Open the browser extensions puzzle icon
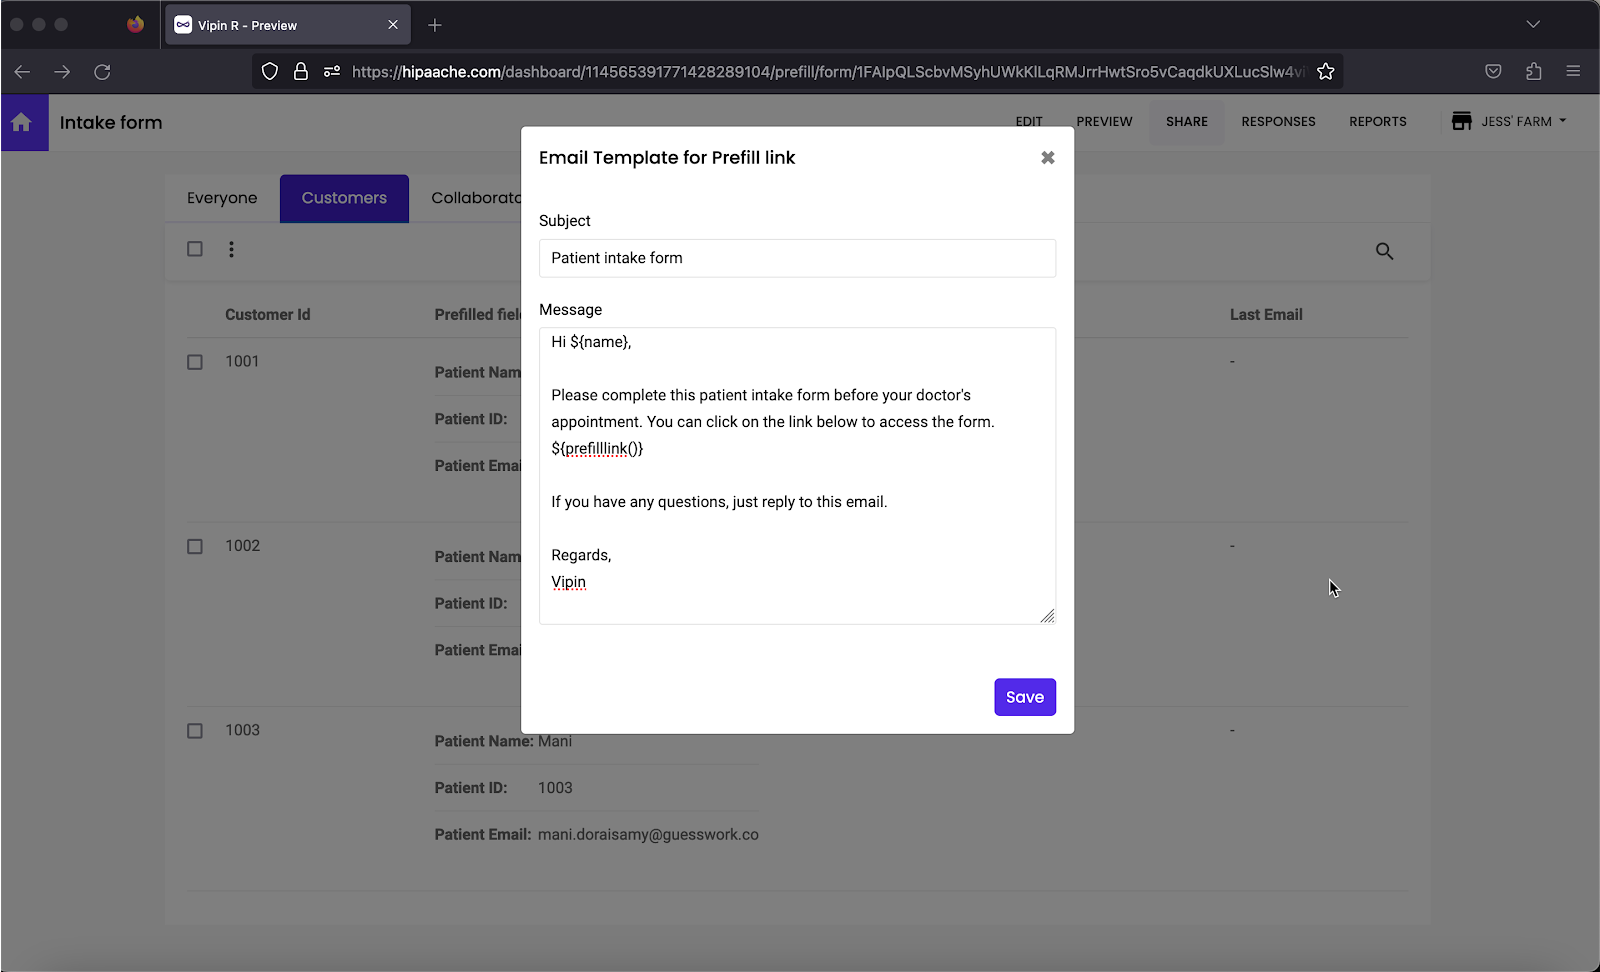 [1532, 71]
